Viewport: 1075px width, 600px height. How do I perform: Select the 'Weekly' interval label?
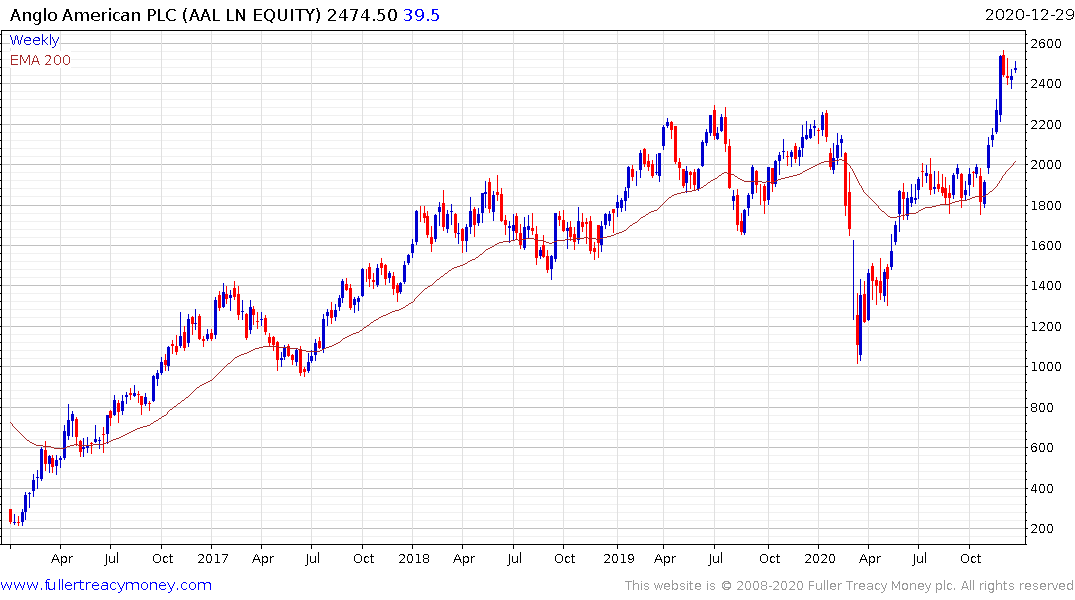[x=34, y=40]
